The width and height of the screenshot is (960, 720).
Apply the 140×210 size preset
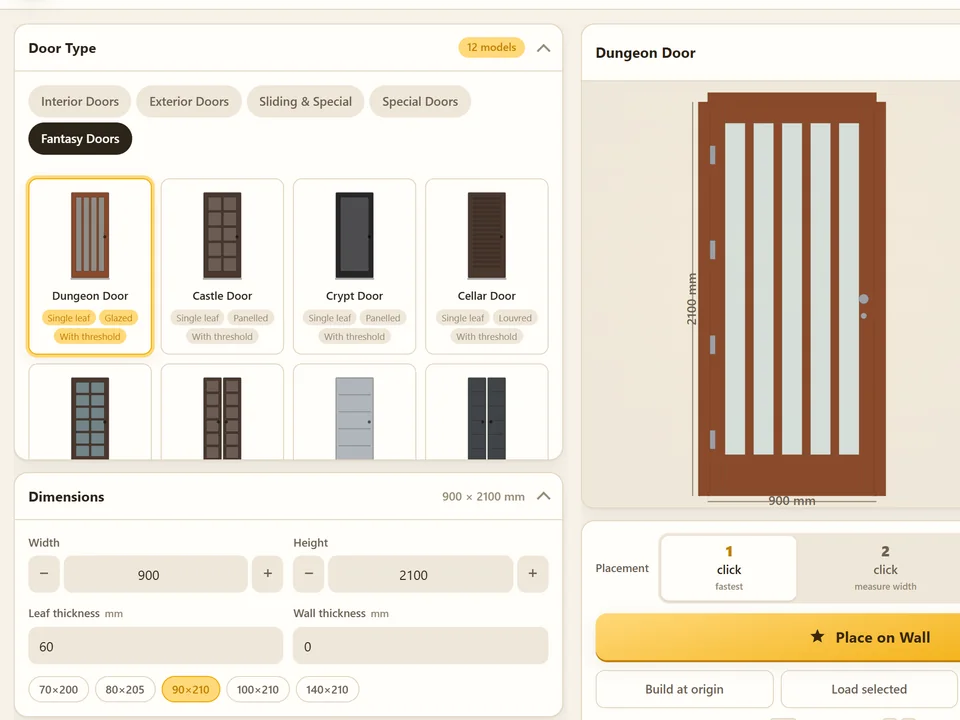328,689
